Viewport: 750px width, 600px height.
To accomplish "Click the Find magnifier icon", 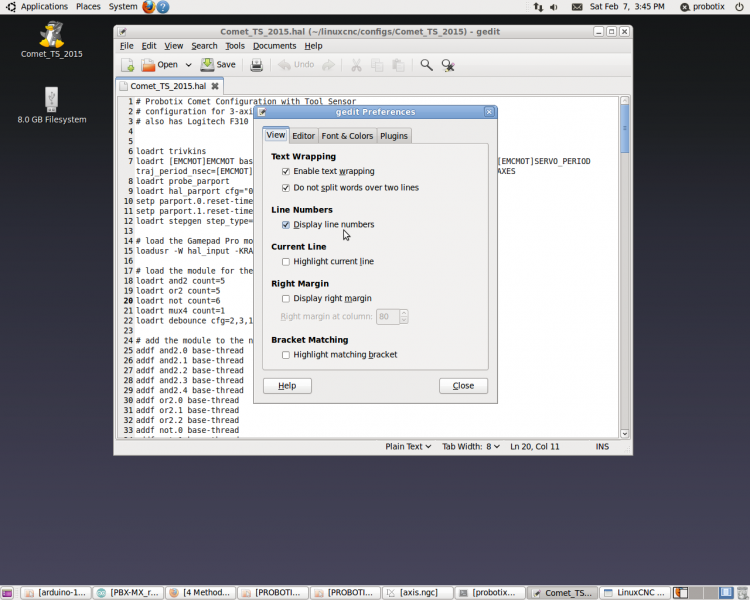I will 426,65.
